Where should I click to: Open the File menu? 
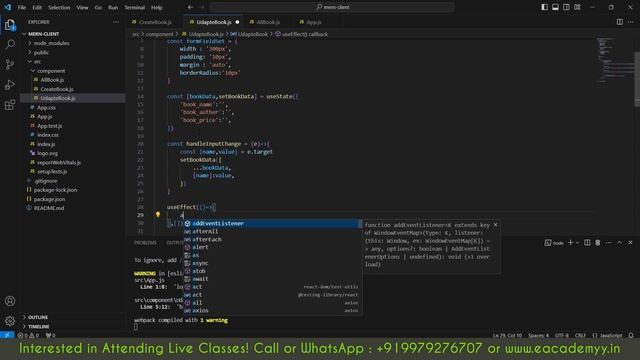pyautogui.click(x=22, y=7)
